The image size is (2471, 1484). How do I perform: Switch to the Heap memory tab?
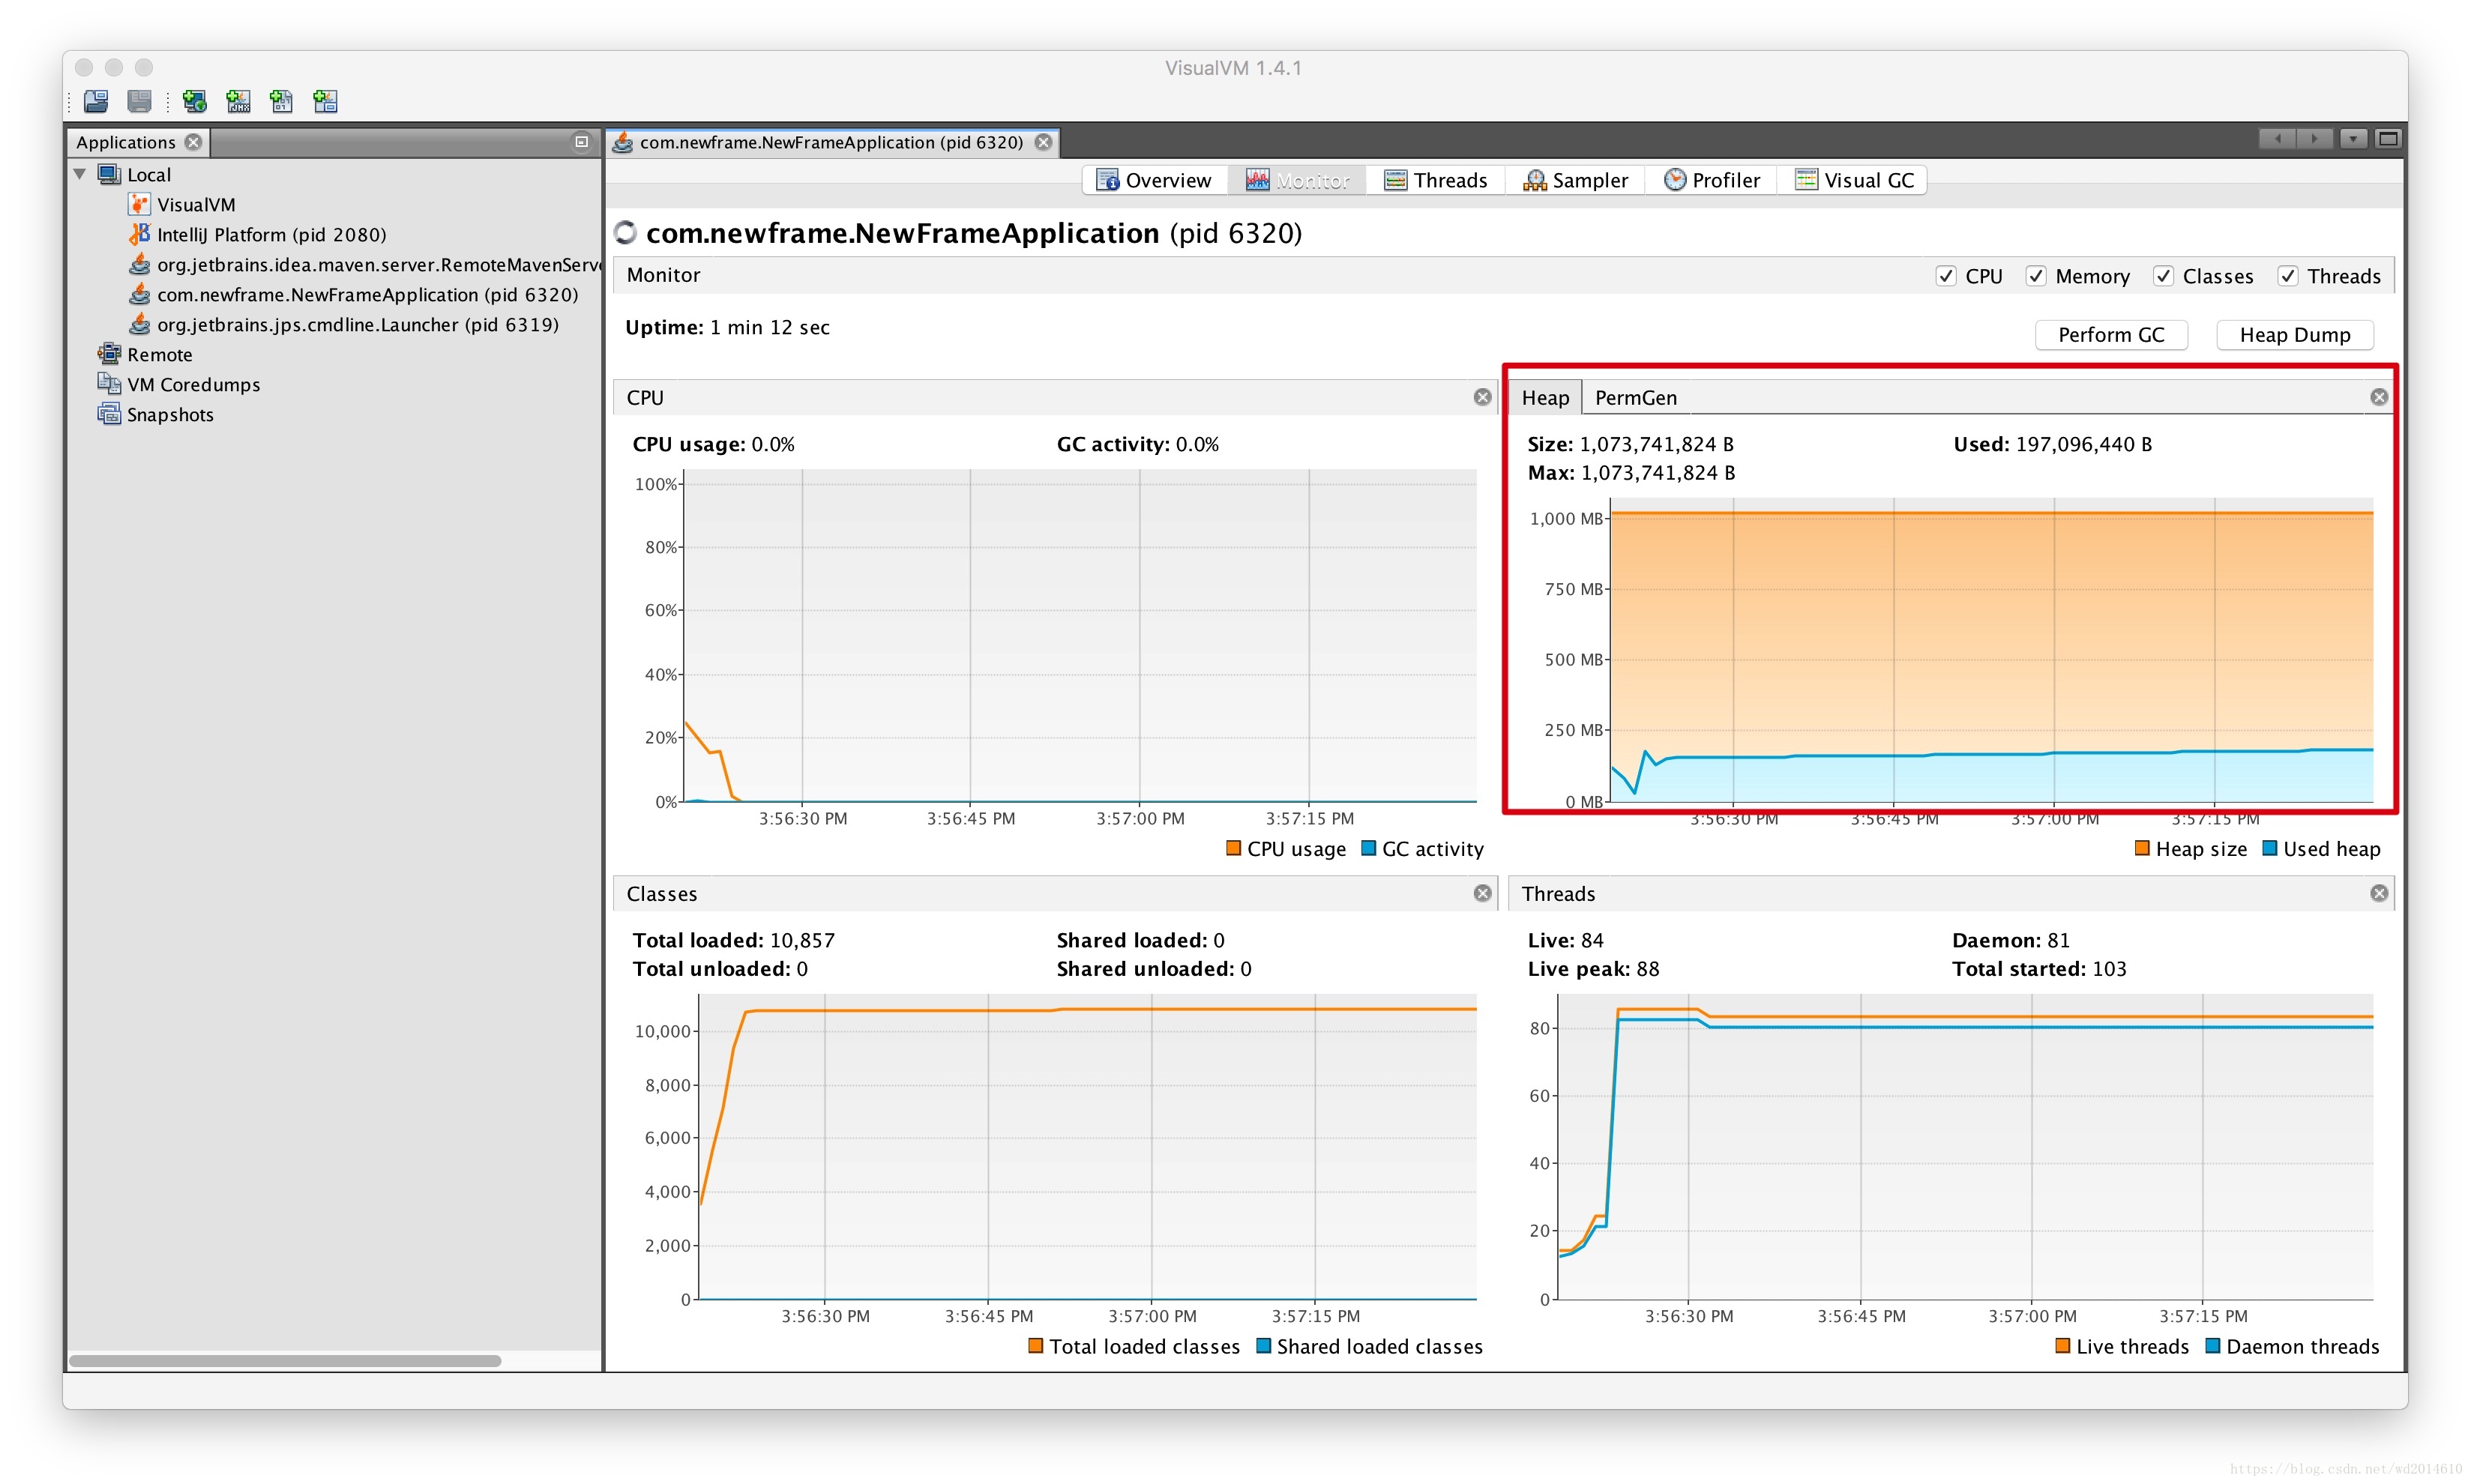[x=1548, y=397]
